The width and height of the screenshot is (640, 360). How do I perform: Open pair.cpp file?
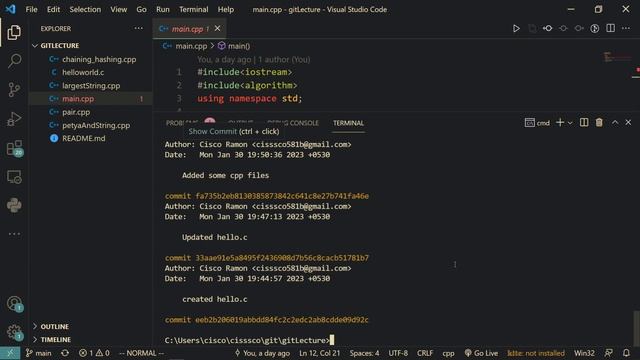(76, 112)
